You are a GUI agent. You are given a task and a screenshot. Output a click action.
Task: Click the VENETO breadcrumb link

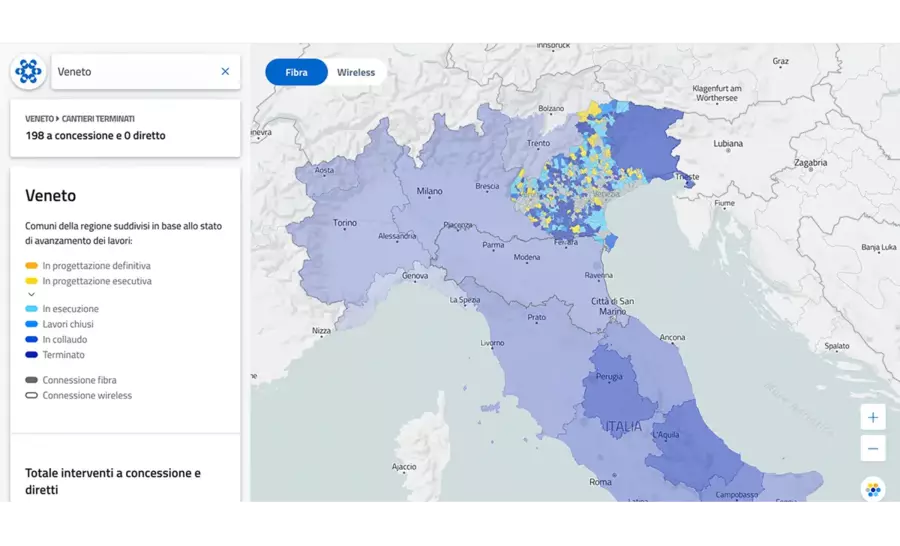tap(39, 119)
